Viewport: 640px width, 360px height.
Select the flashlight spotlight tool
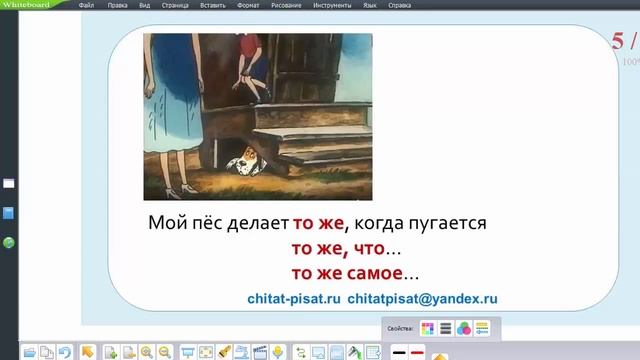[224, 352]
